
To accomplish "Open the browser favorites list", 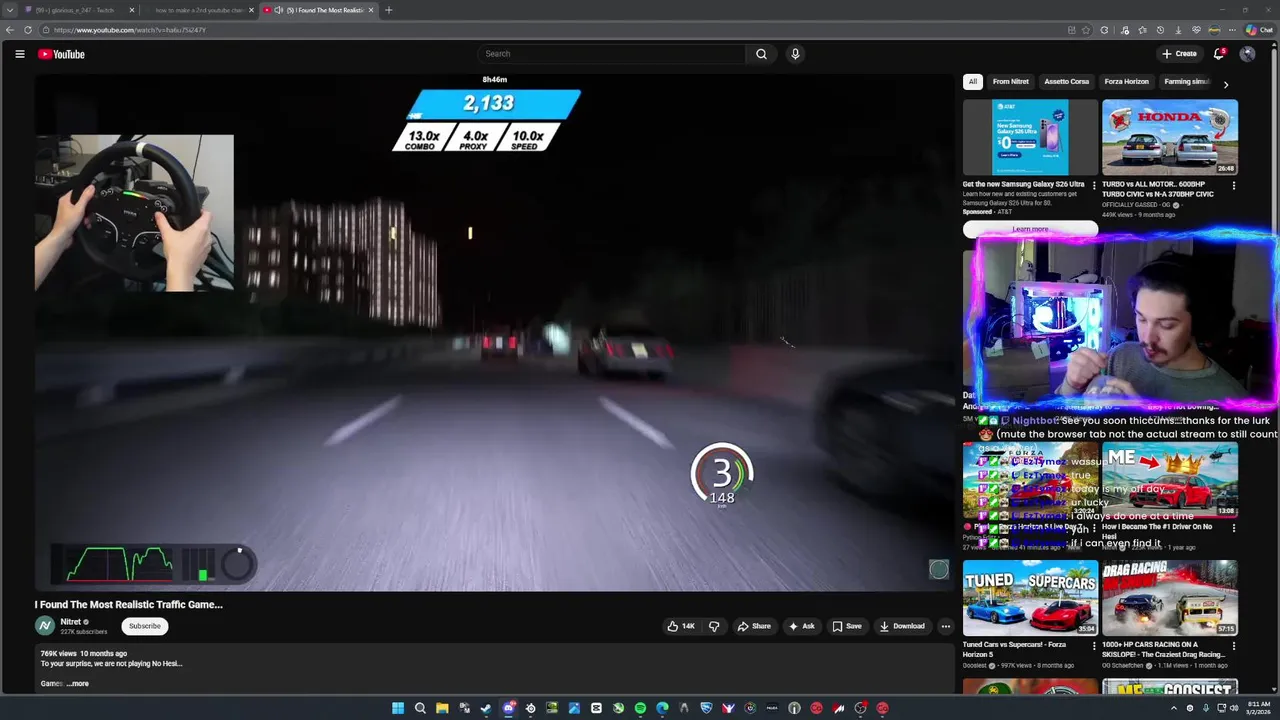I will click(x=1142, y=30).
